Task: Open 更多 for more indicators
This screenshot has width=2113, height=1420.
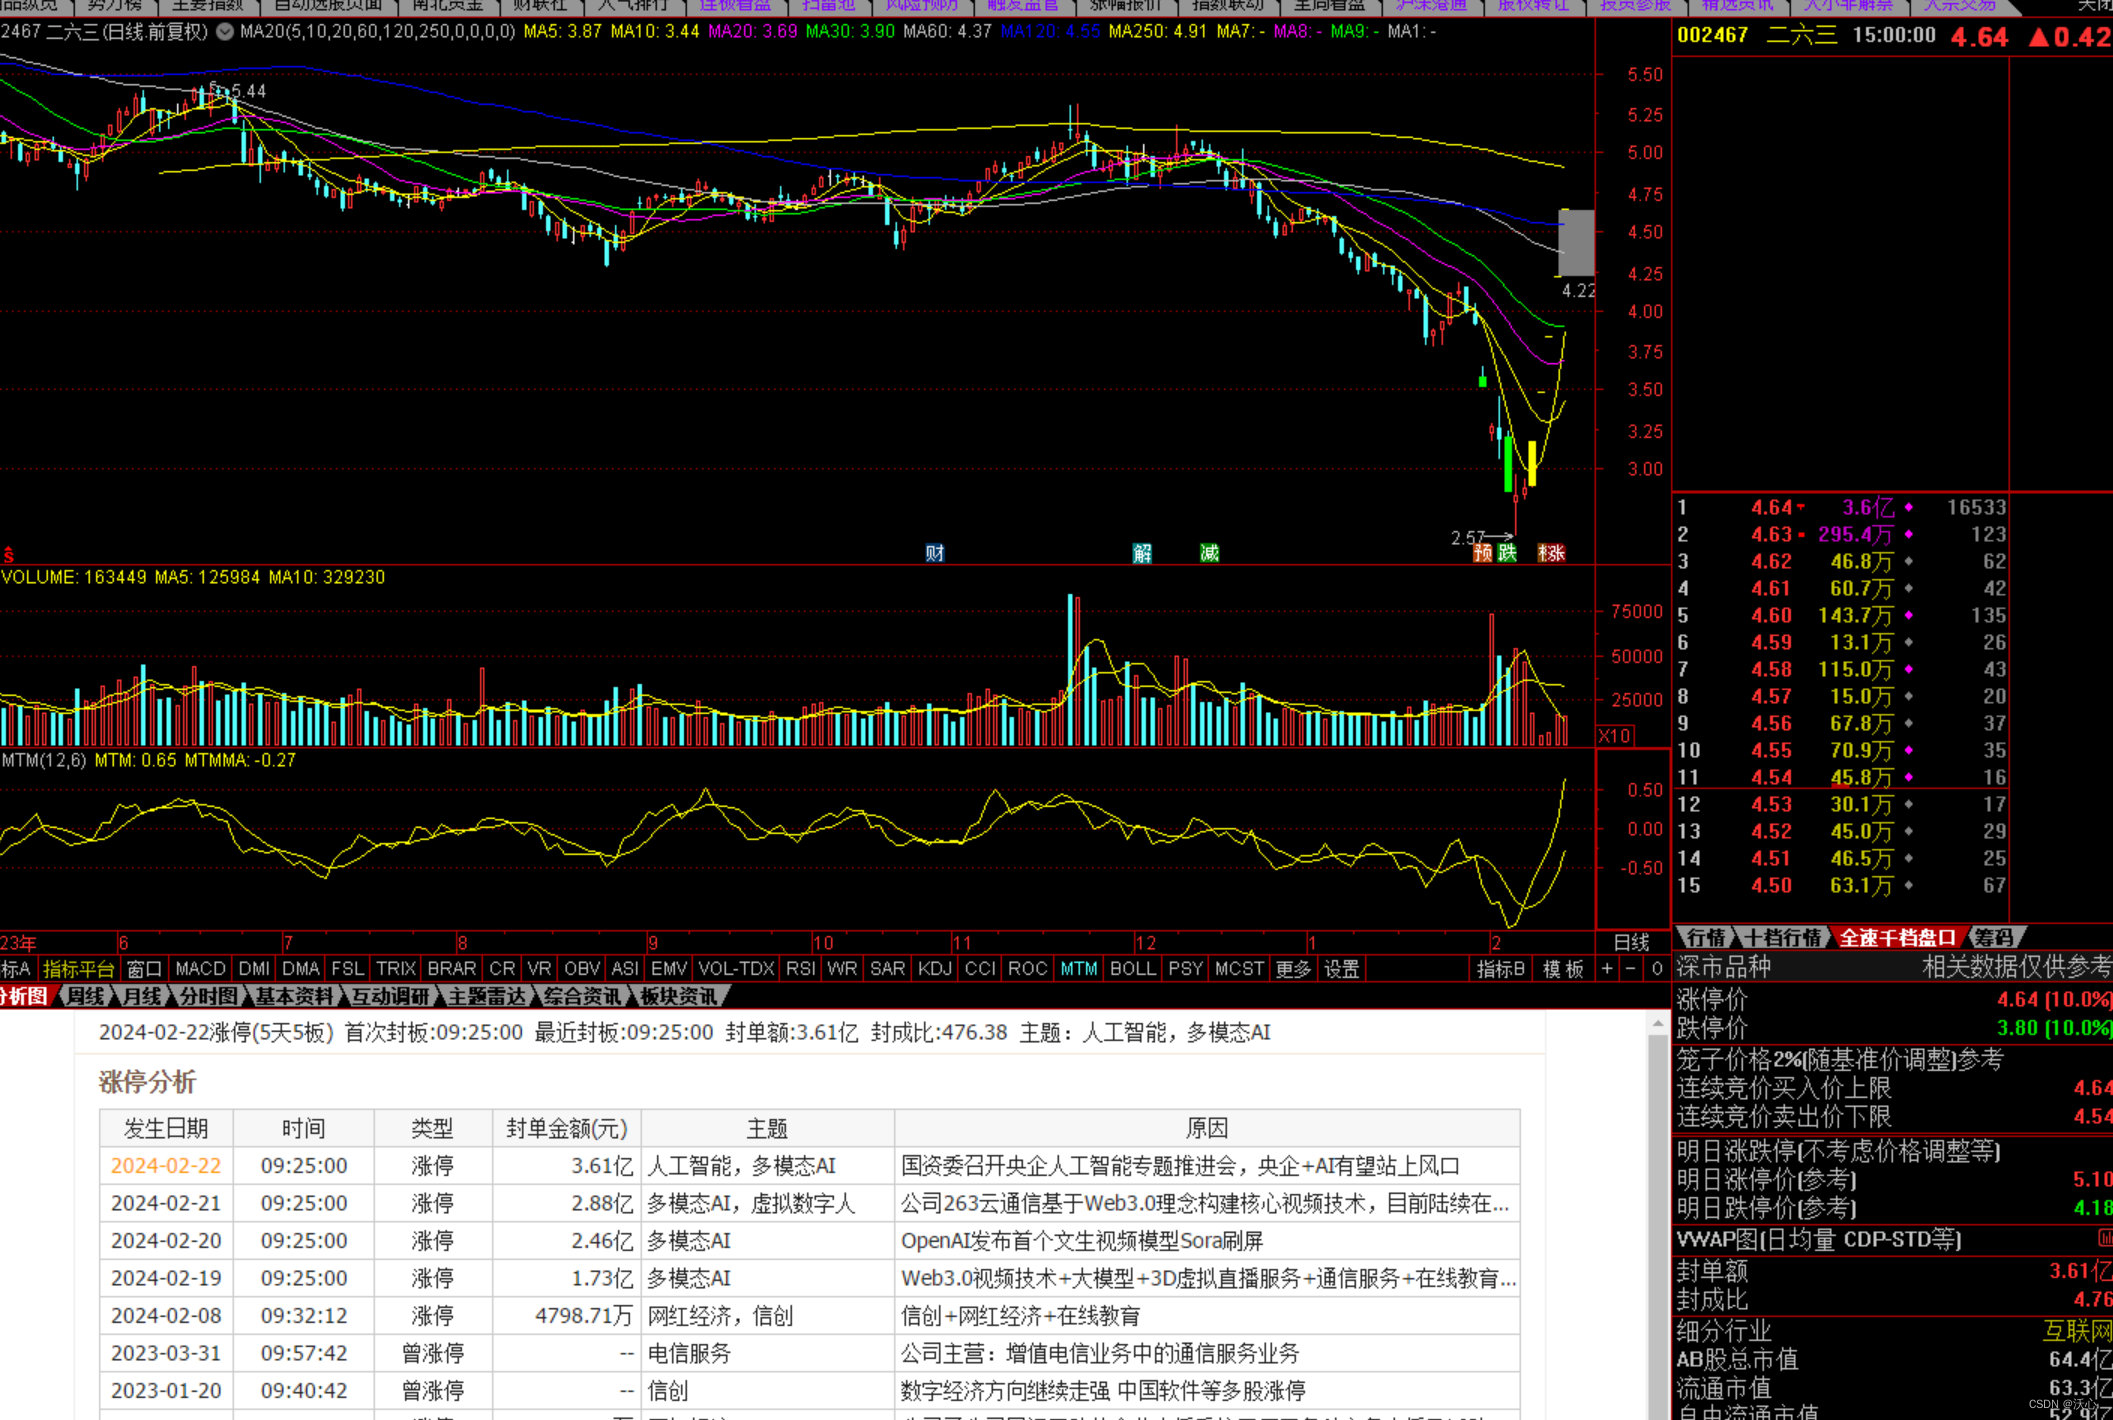Action: pyautogui.click(x=1293, y=969)
